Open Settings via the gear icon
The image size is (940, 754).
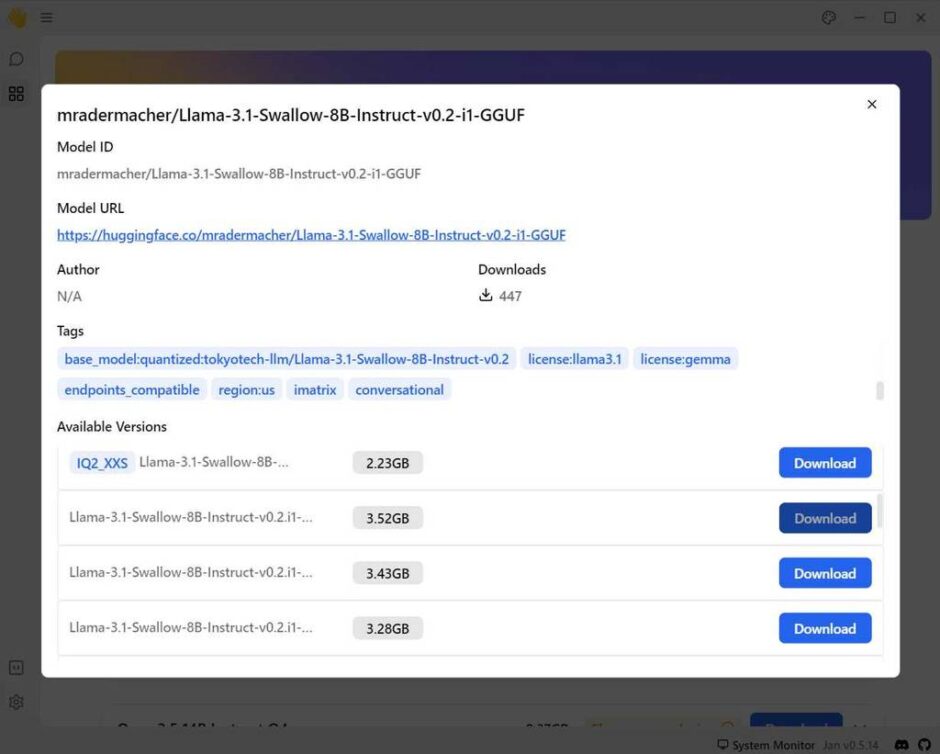[16, 702]
